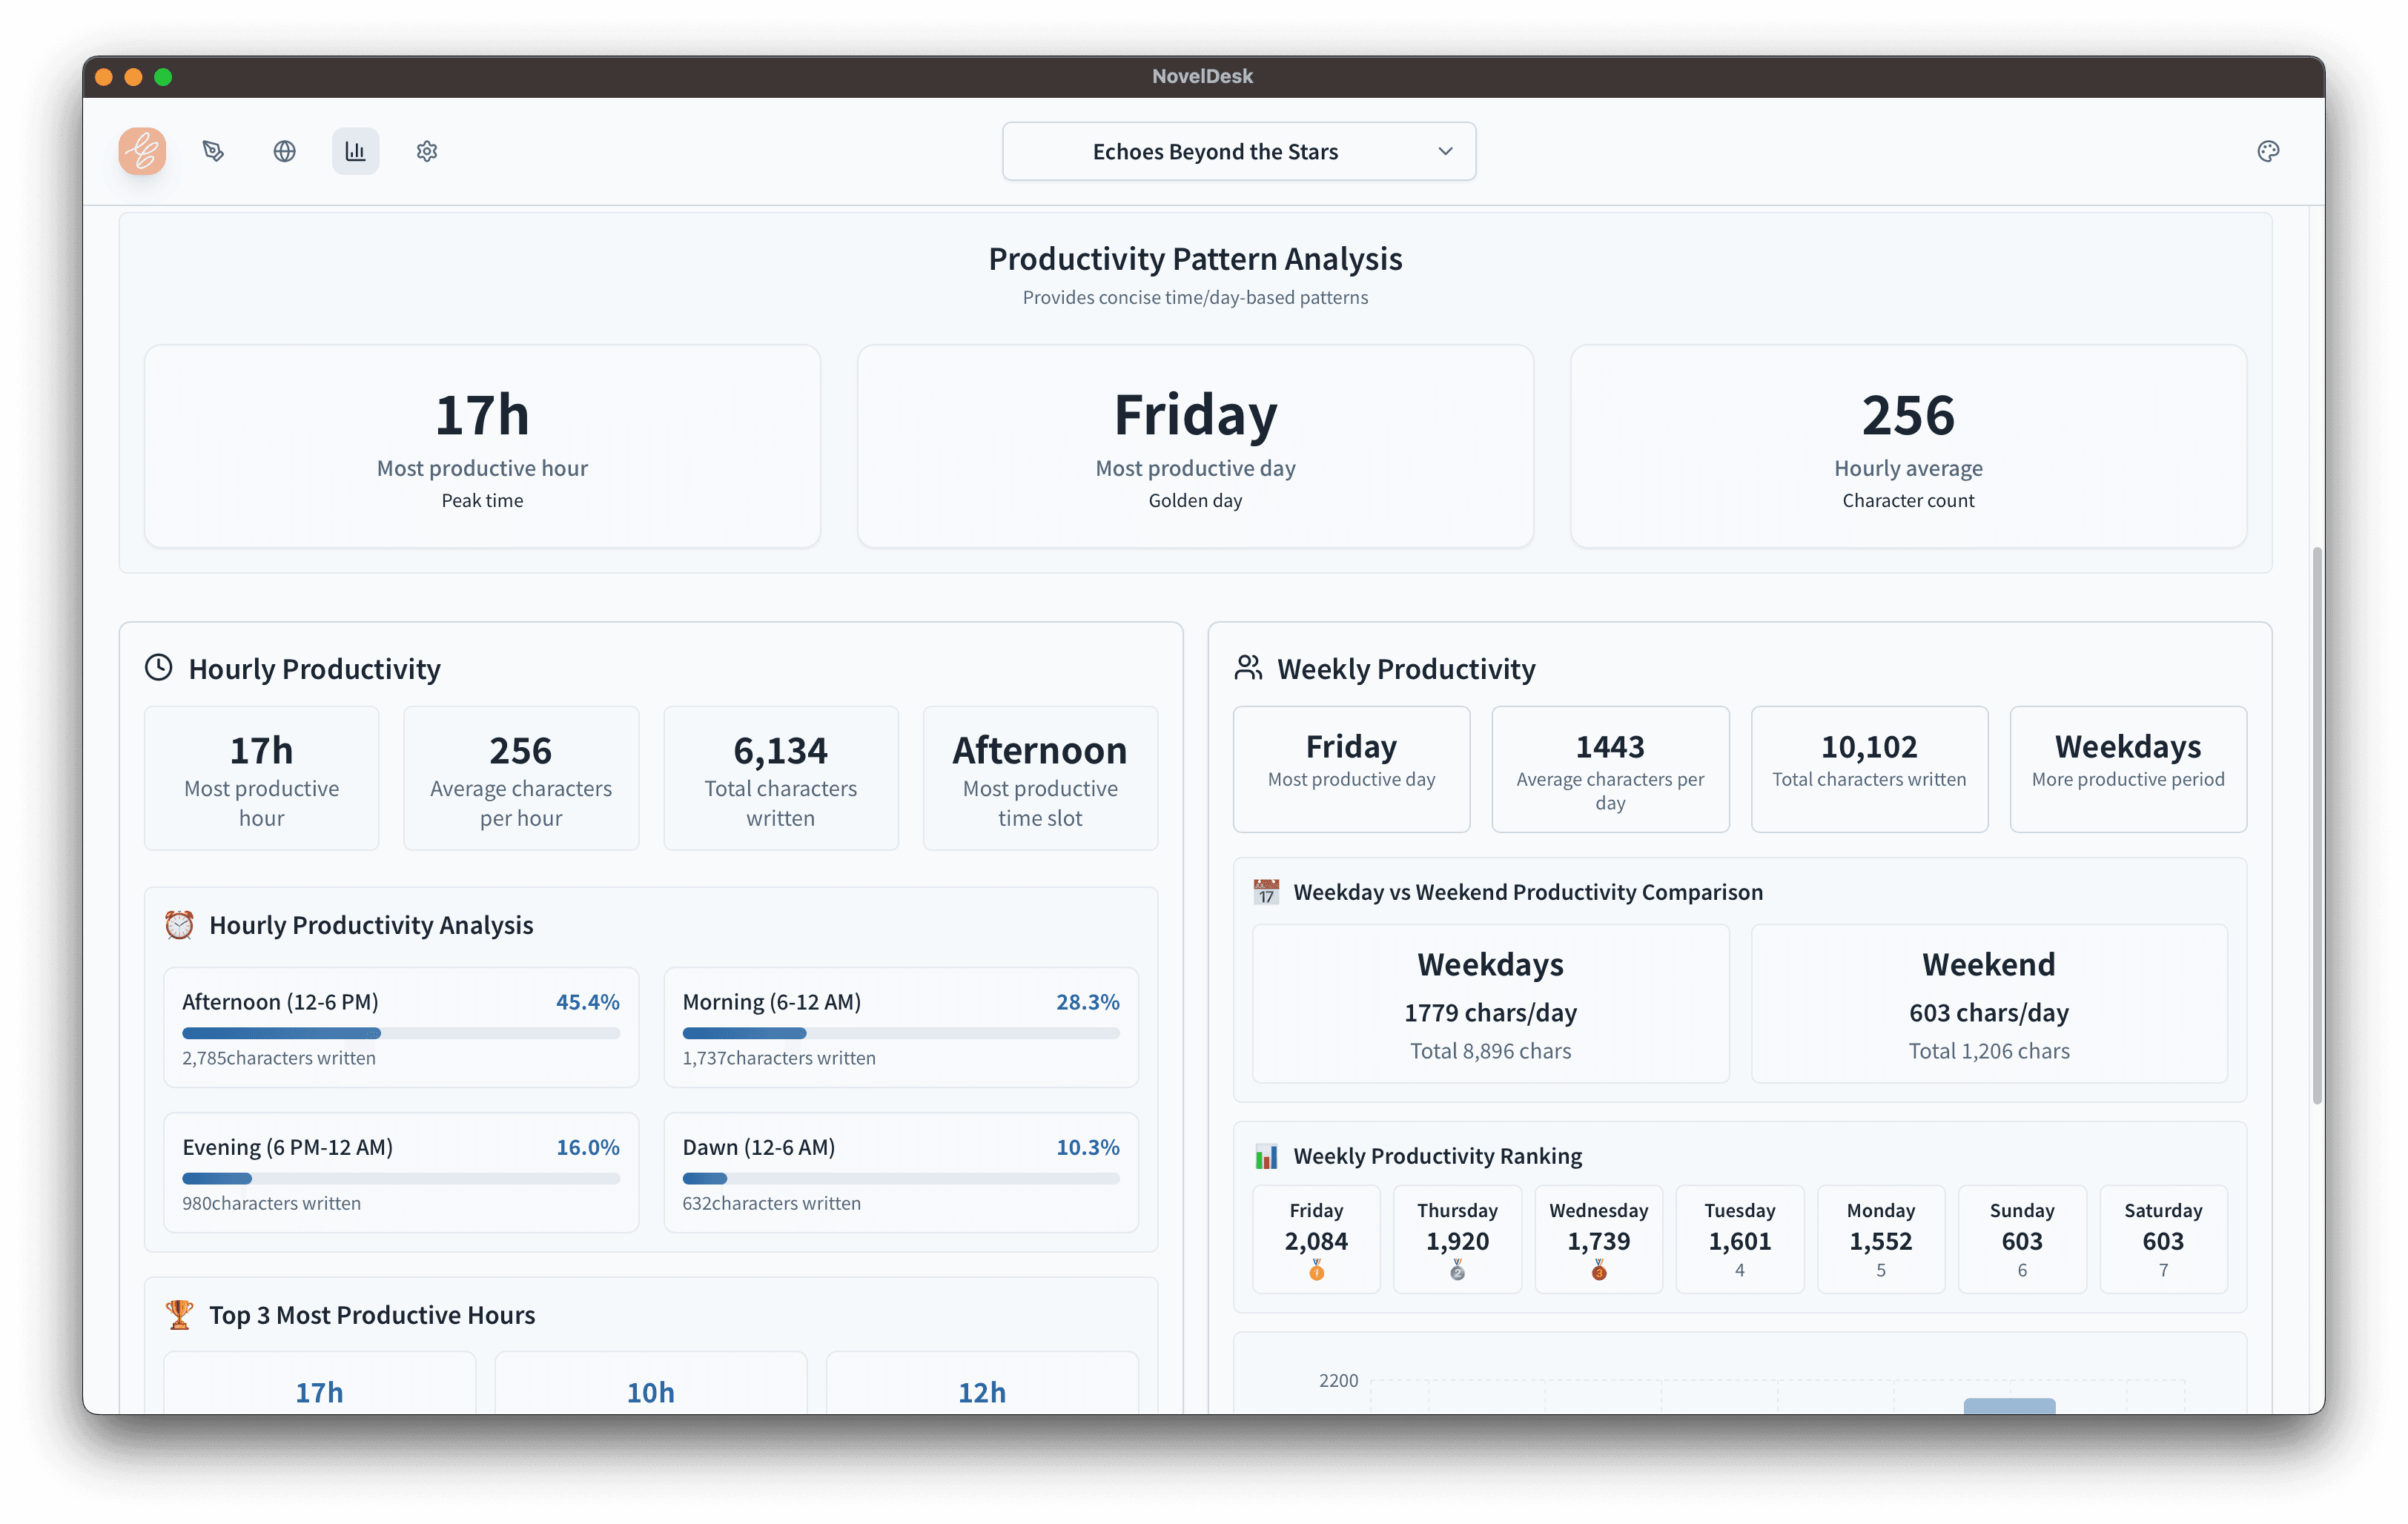Select the bar chart statistics icon
Image resolution: width=2408 pixels, height=1524 pixels.
[355, 151]
